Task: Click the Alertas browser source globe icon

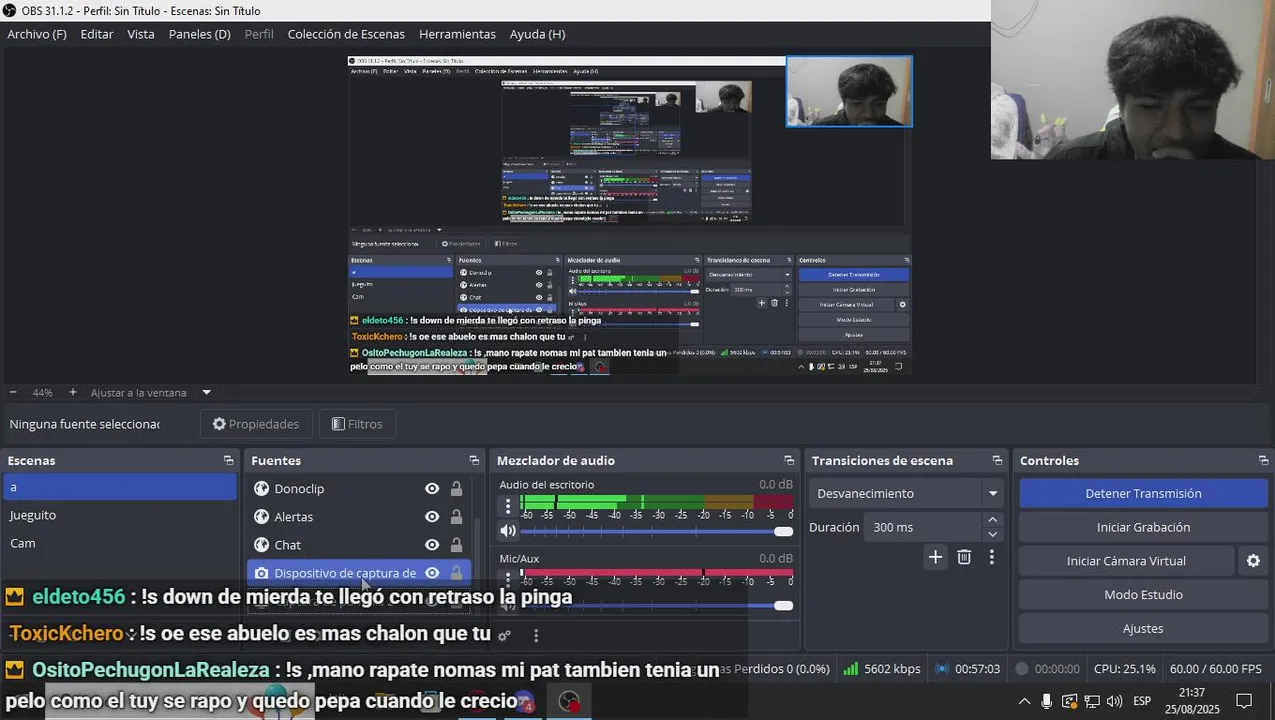Action: (261, 516)
